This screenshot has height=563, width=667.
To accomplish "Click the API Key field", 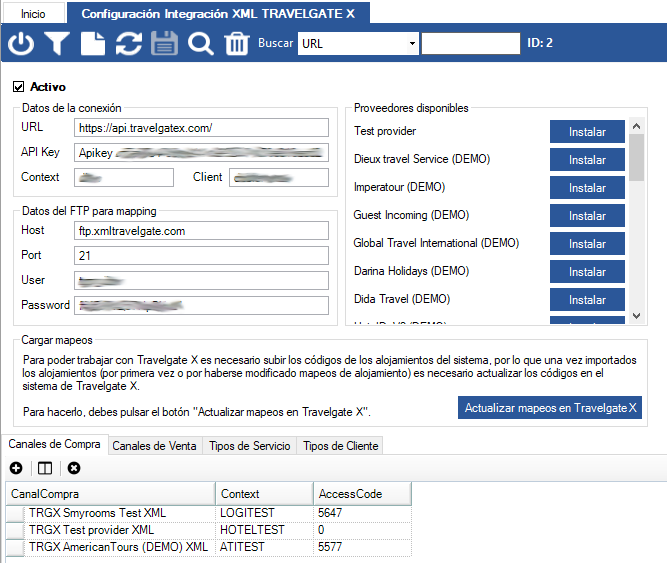I will 201,153.
